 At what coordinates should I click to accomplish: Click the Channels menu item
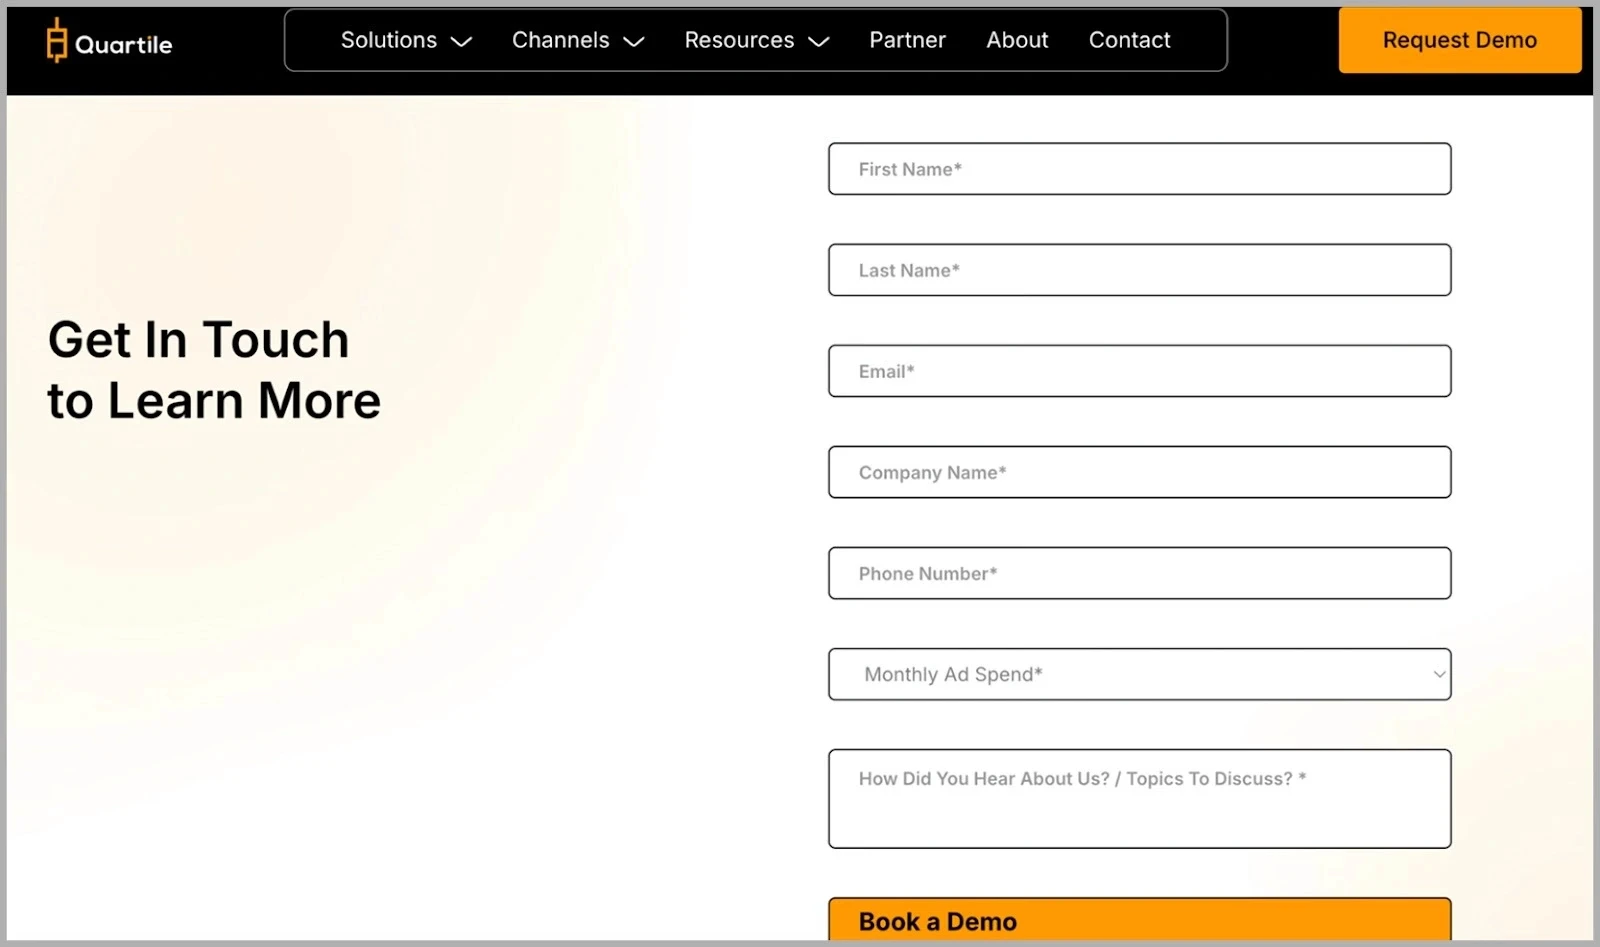point(560,40)
